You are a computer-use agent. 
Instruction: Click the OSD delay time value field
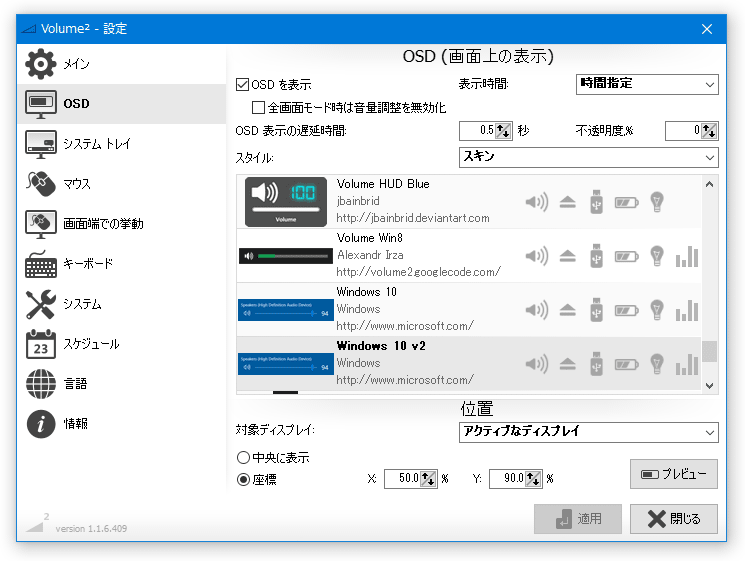coord(478,131)
